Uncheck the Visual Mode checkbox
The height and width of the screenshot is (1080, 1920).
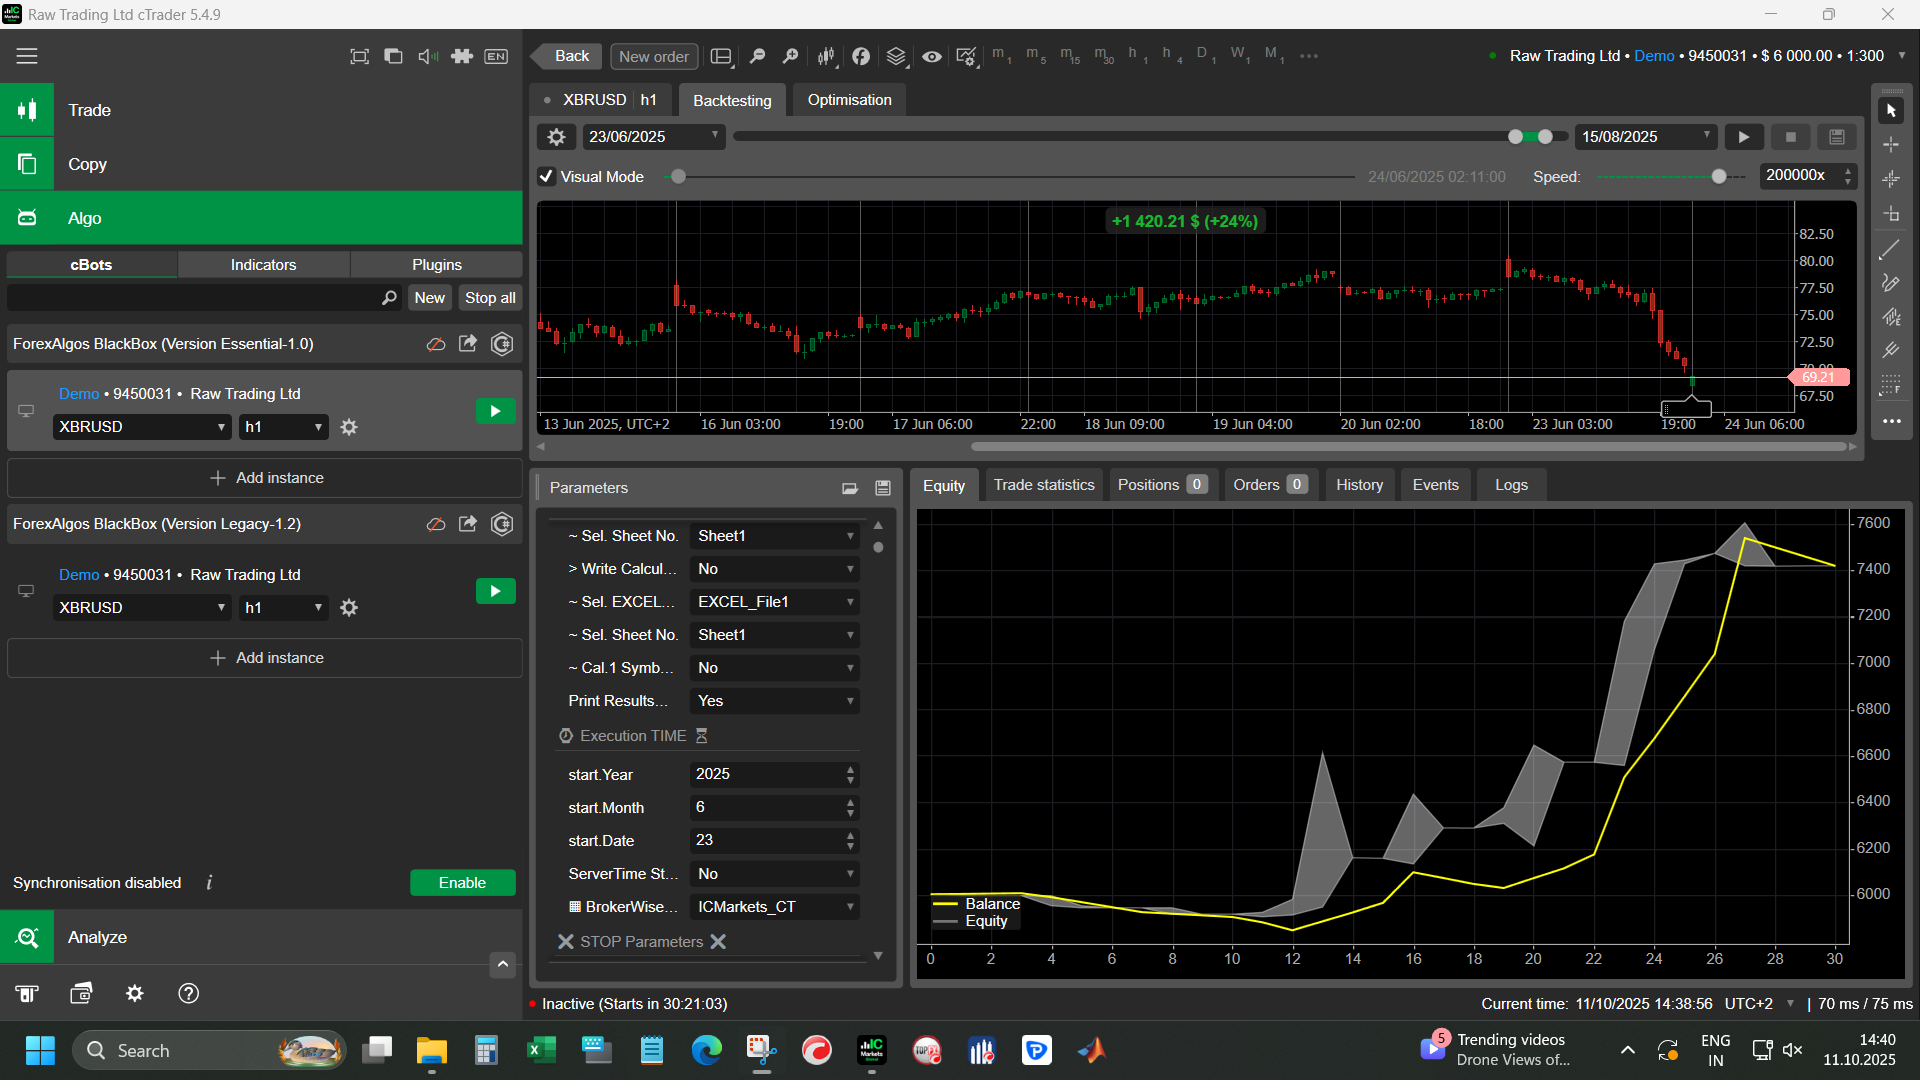coord(547,177)
